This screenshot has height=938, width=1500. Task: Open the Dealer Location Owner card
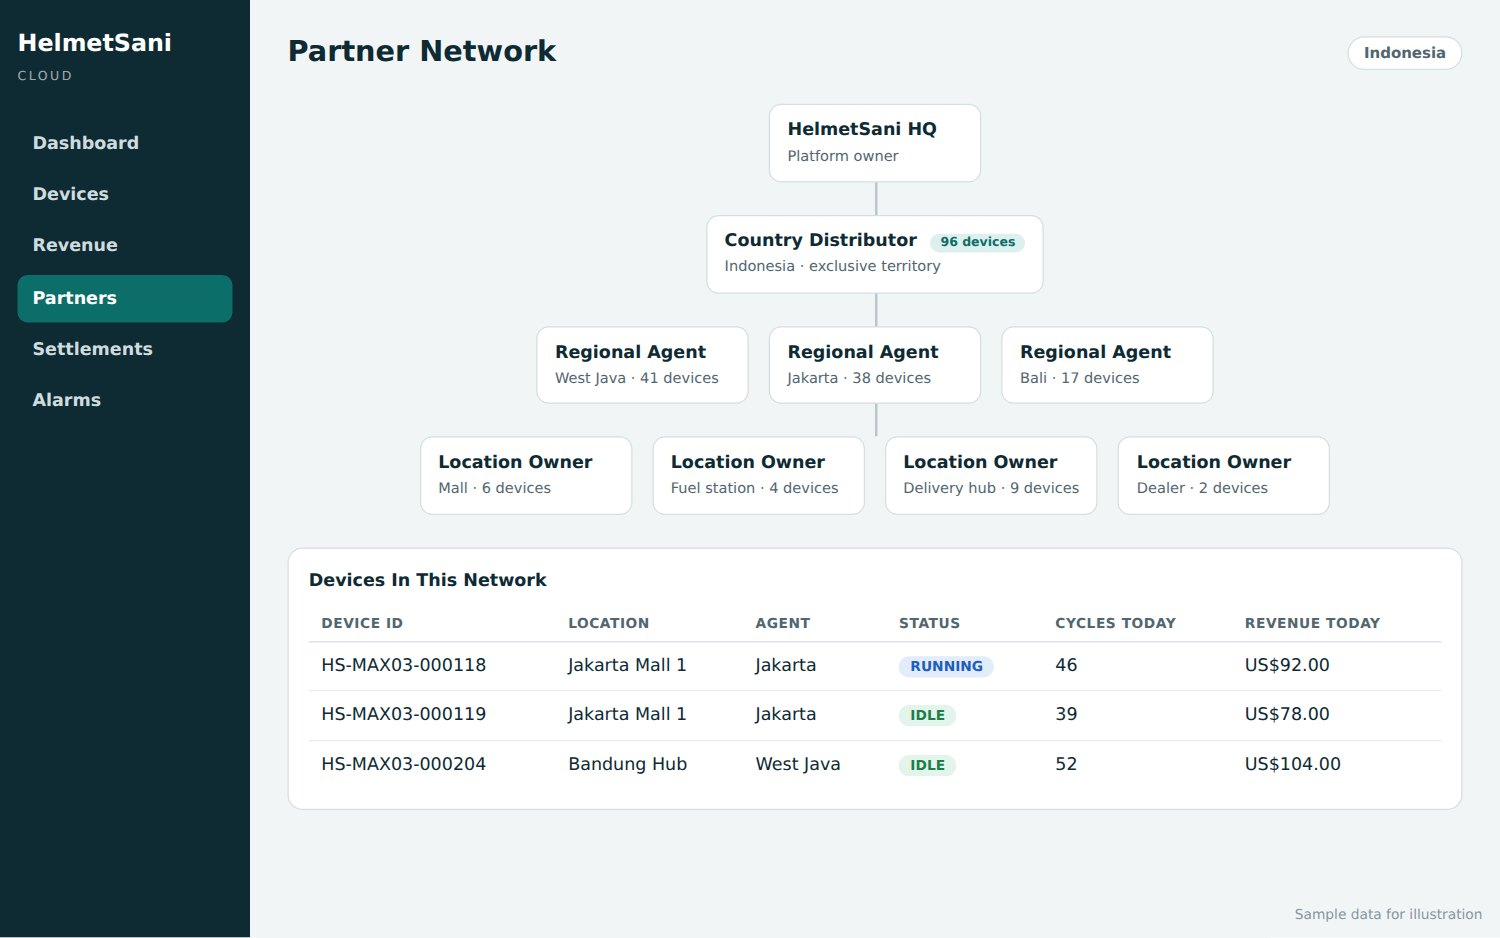point(1223,475)
